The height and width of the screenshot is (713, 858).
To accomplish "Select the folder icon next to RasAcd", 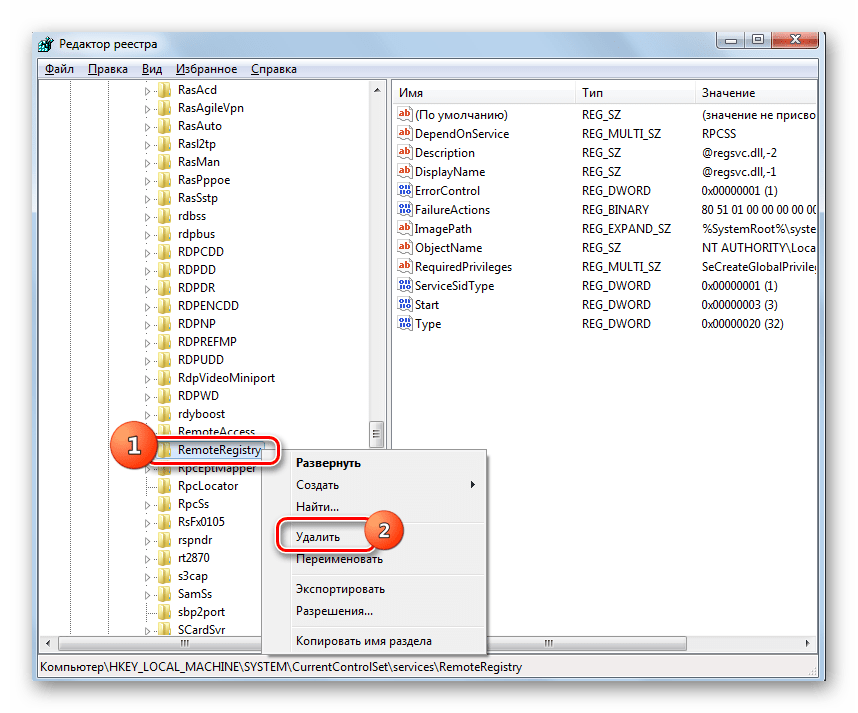I will [165, 90].
